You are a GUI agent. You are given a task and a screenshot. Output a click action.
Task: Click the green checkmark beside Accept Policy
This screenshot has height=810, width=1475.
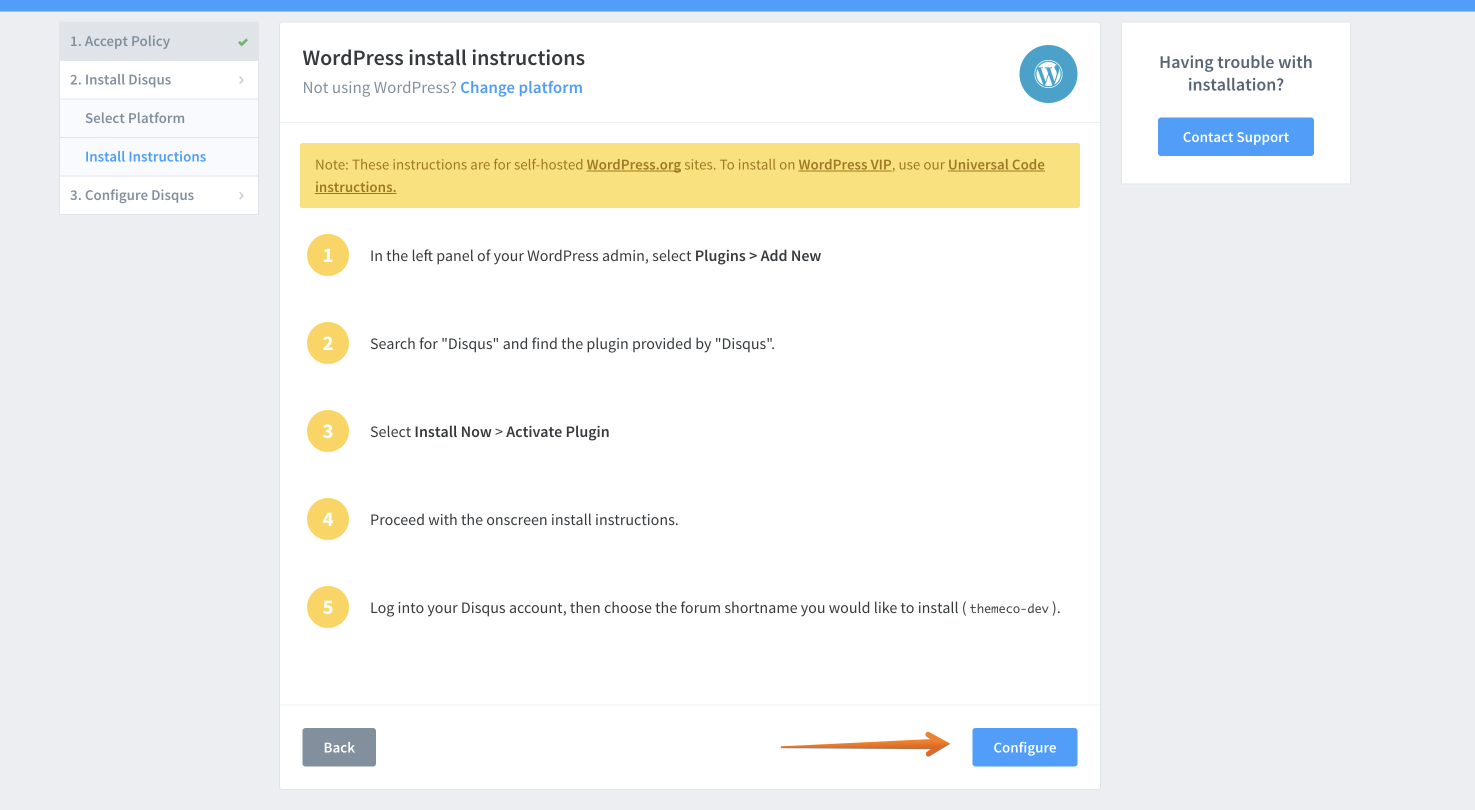point(243,42)
